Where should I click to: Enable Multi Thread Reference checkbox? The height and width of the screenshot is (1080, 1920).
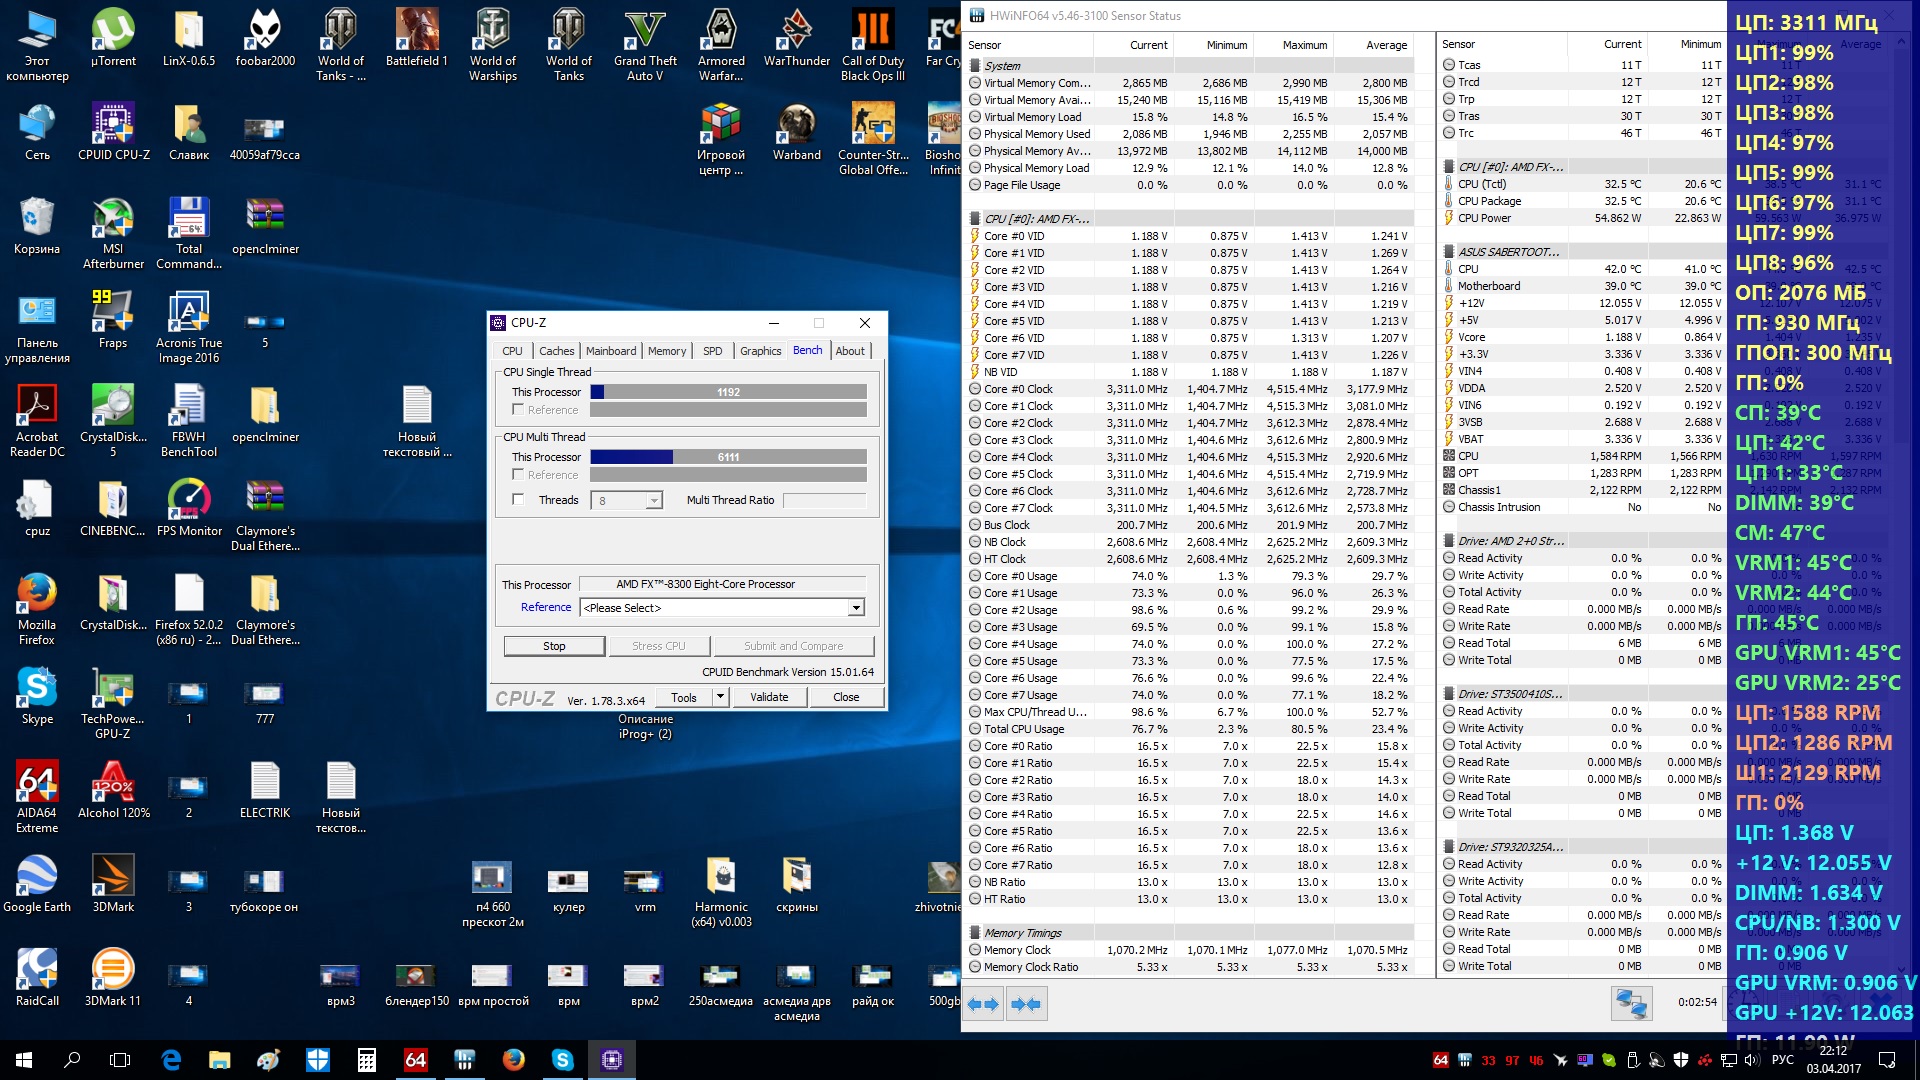[518, 475]
